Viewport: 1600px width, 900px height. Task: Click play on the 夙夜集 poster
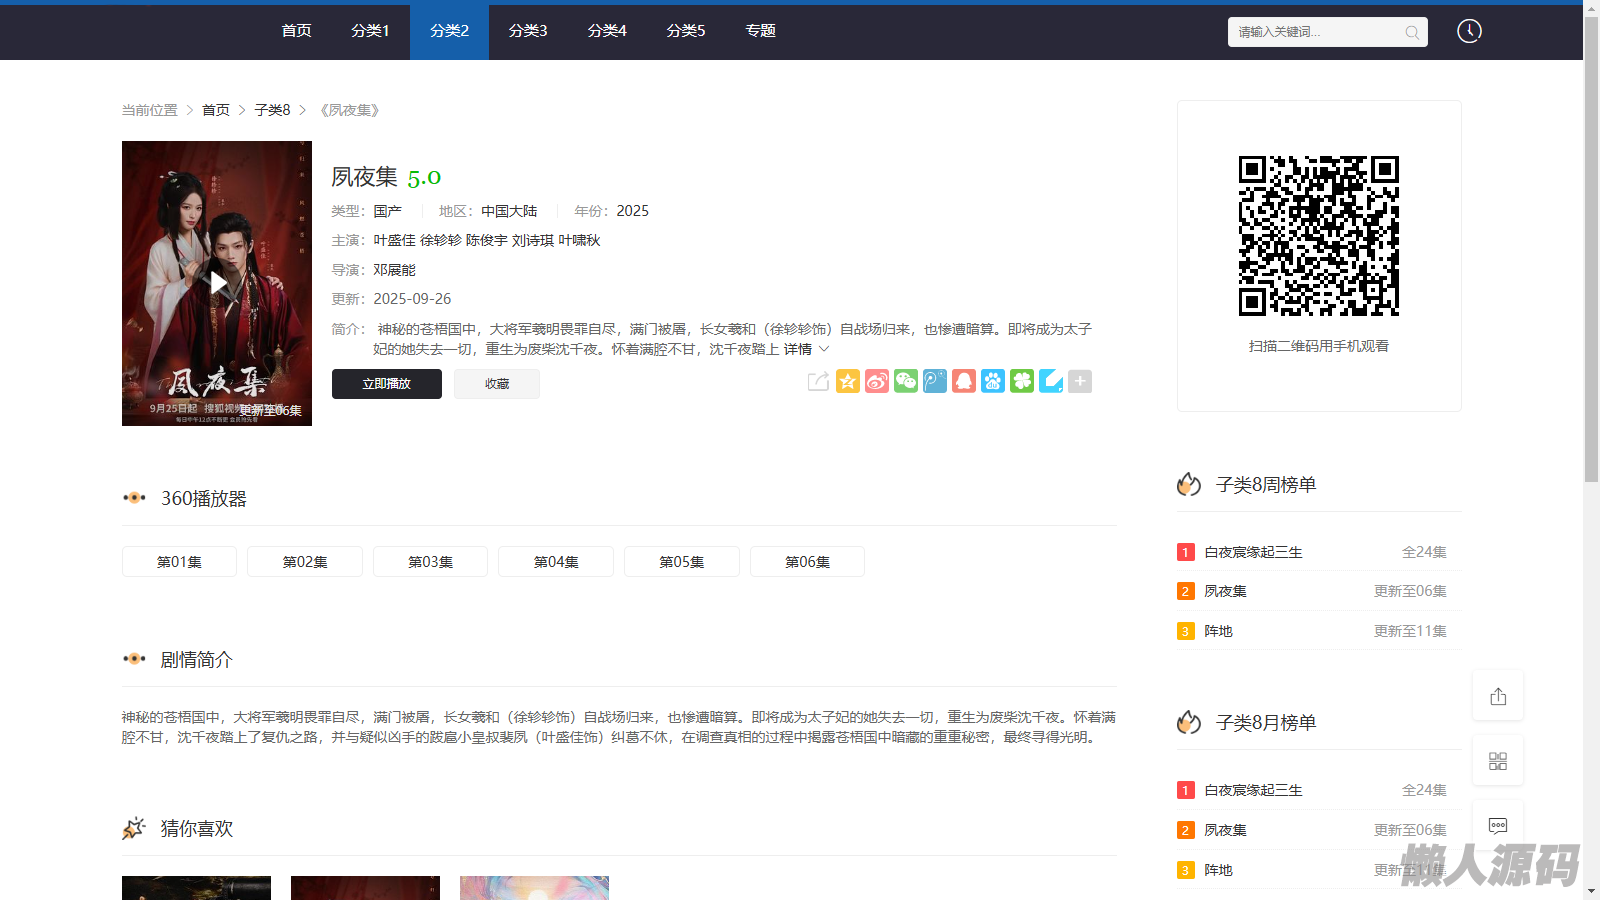[217, 283]
